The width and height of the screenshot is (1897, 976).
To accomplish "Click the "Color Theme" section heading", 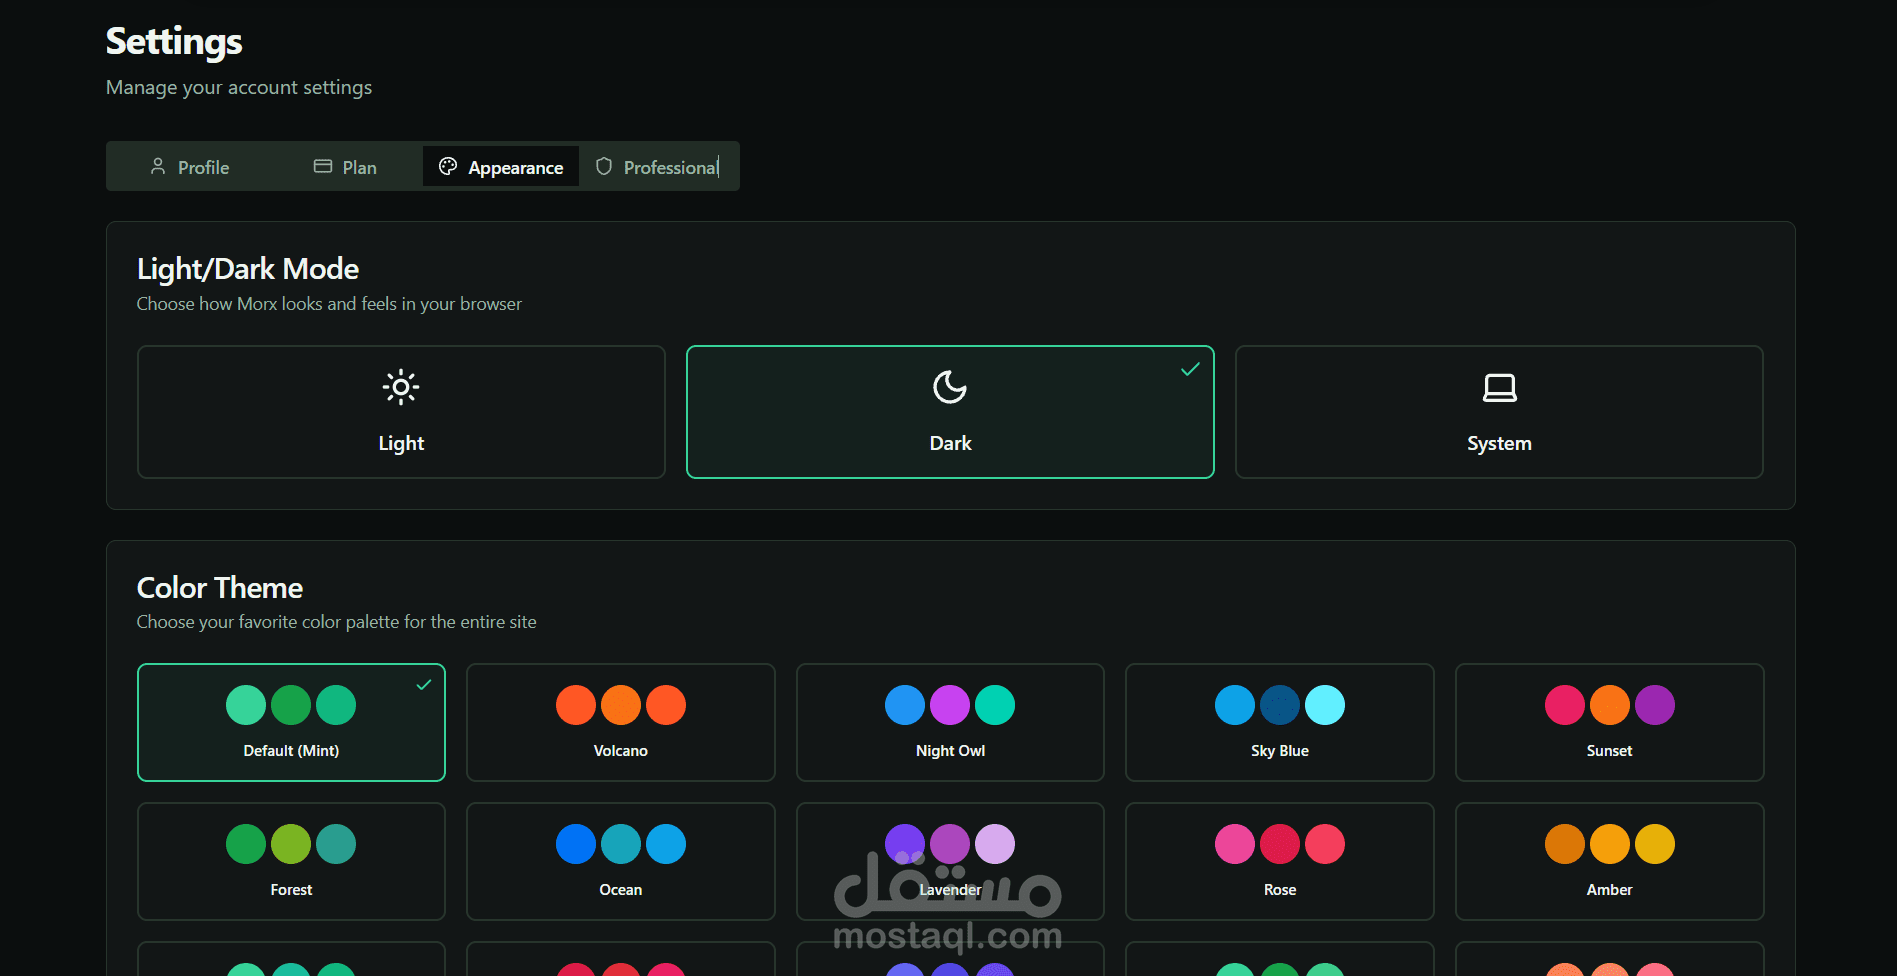I will 220,588.
